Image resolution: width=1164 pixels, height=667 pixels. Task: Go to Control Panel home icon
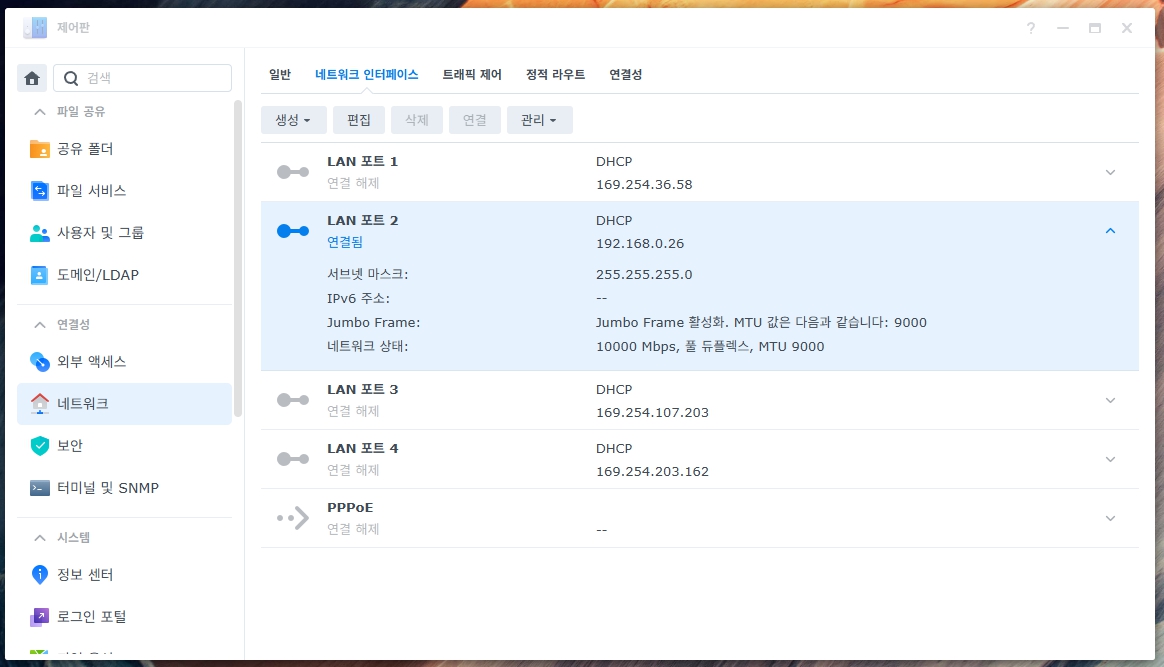pyautogui.click(x=32, y=78)
